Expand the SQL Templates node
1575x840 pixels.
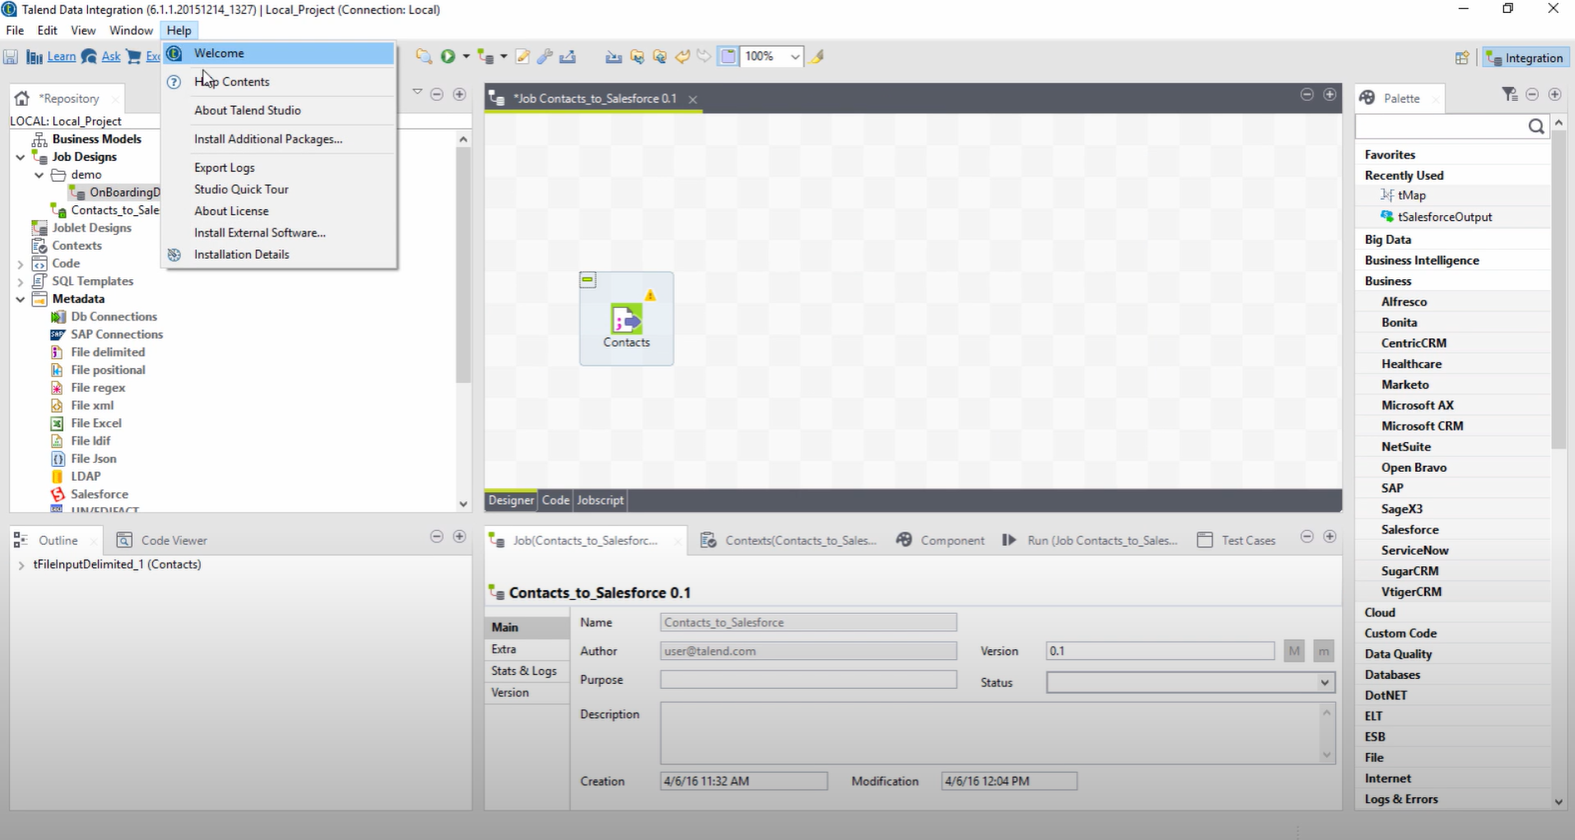pyautogui.click(x=20, y=282)
